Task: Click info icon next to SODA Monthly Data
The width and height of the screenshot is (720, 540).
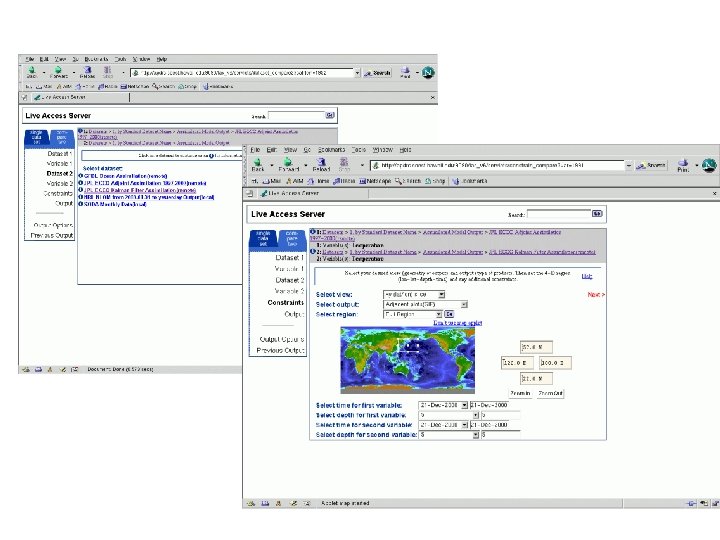Action: tap(81, 204)
